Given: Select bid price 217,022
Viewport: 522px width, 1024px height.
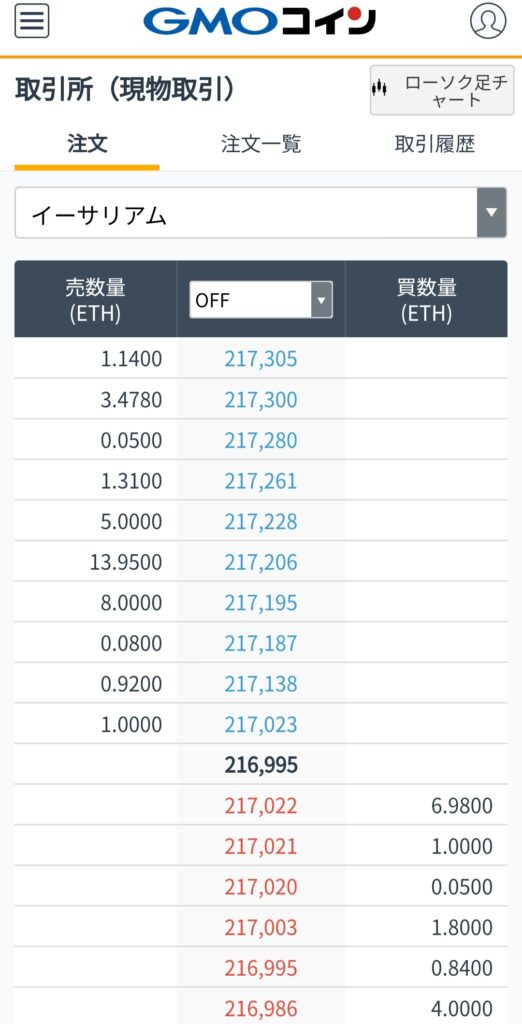Looking at the screenshot, I should (261, 806).
